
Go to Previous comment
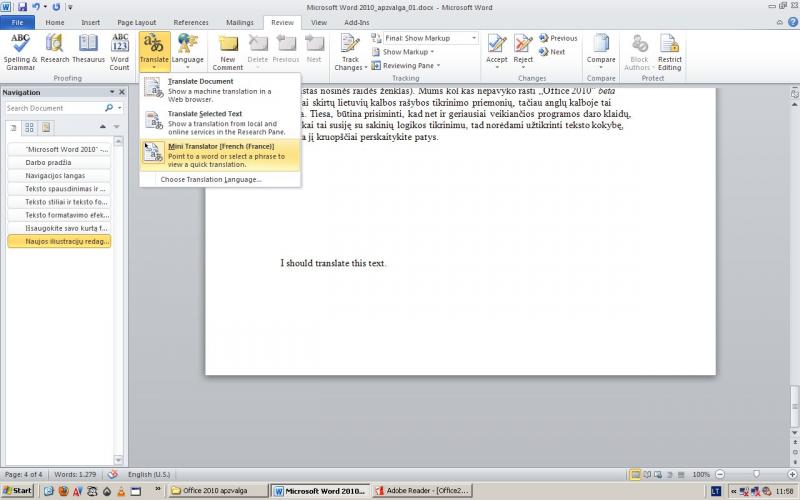pos(286,49)
